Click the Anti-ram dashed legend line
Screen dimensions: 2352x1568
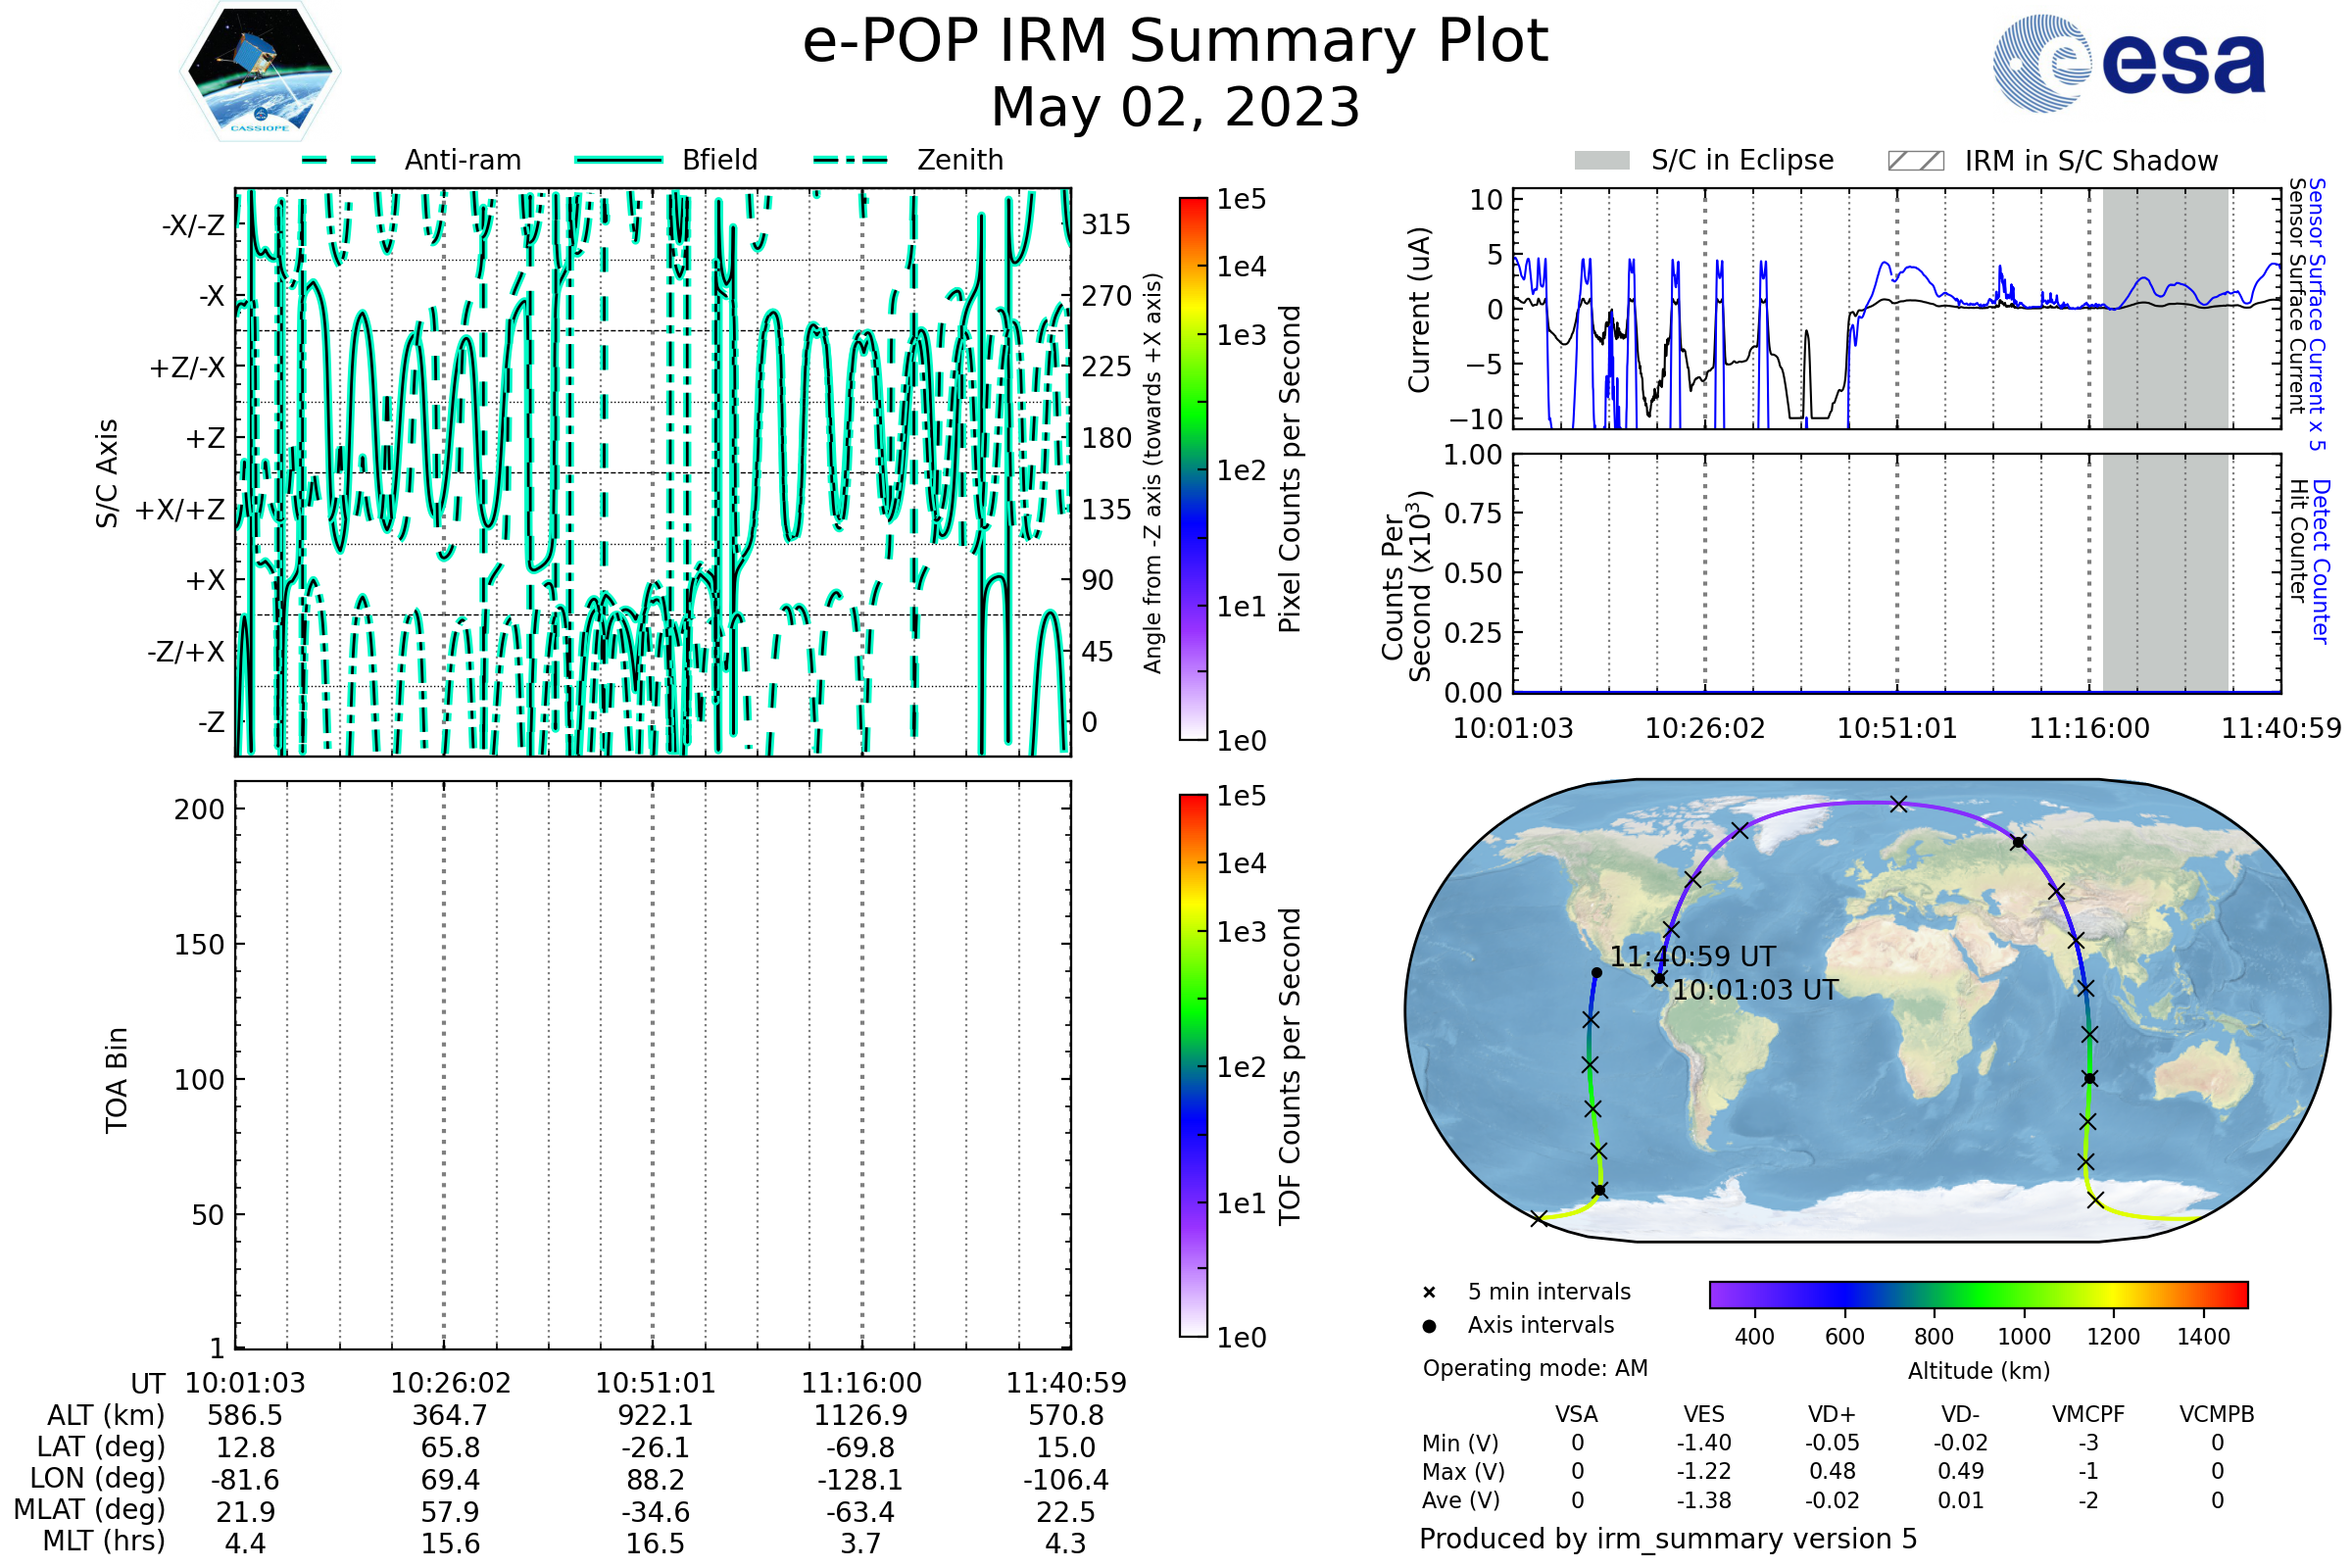click(339, 160)
